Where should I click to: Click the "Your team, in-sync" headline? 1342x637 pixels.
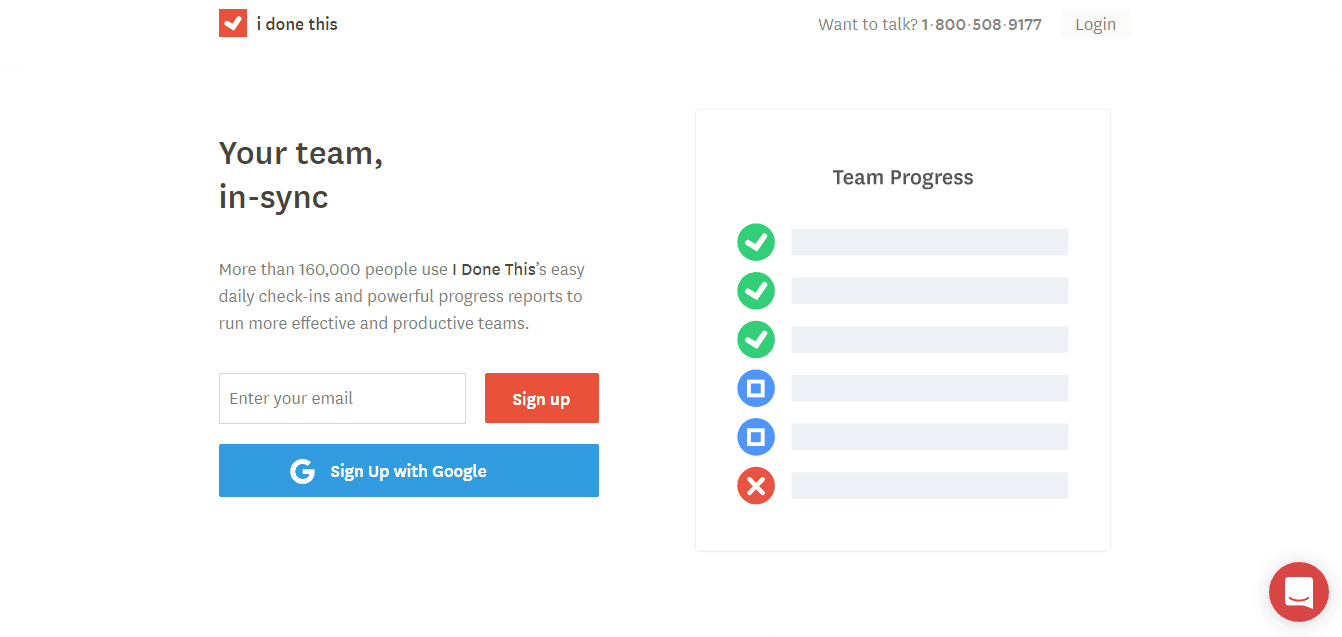click(x=301, y=175)
